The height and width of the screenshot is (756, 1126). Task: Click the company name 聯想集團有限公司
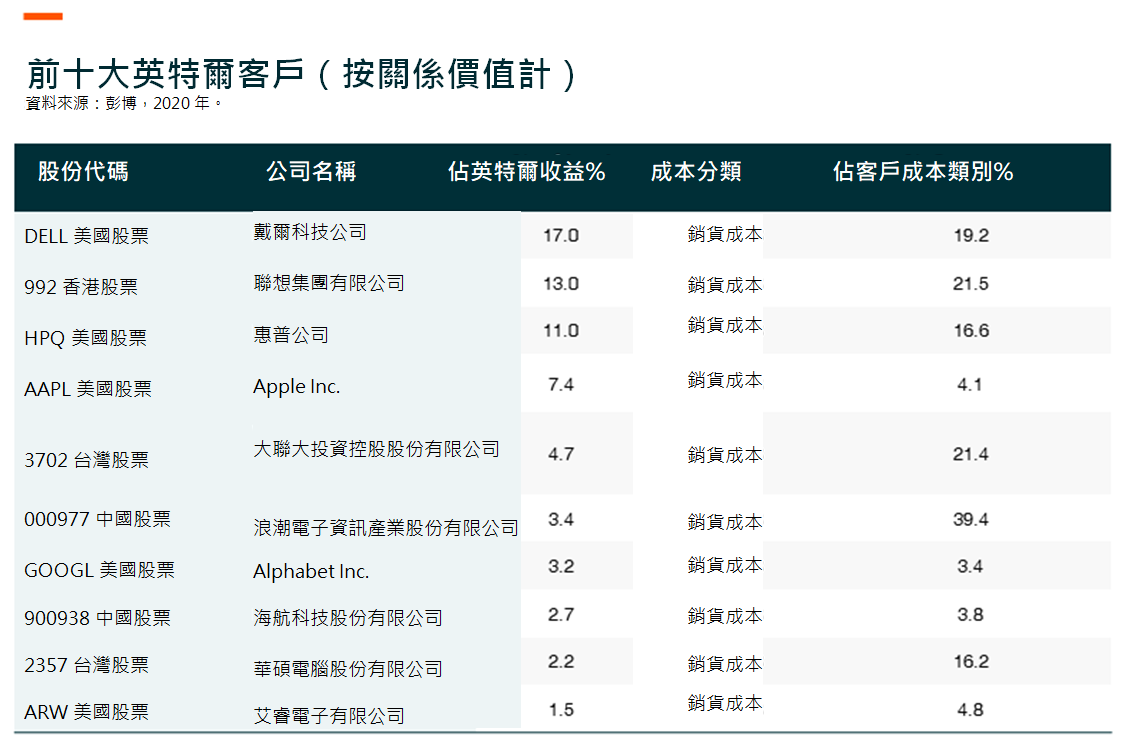pyautogui.click(x=329, y=283)
